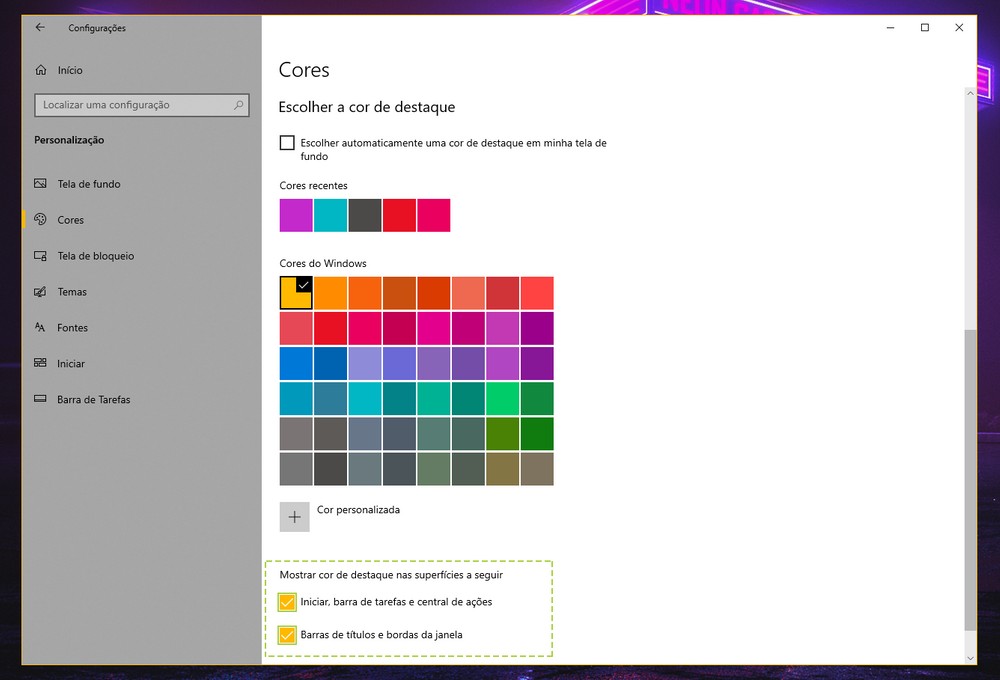Go to the Iniciar settings page
The height and width of the screenshot is (680, 1000).
70,364
